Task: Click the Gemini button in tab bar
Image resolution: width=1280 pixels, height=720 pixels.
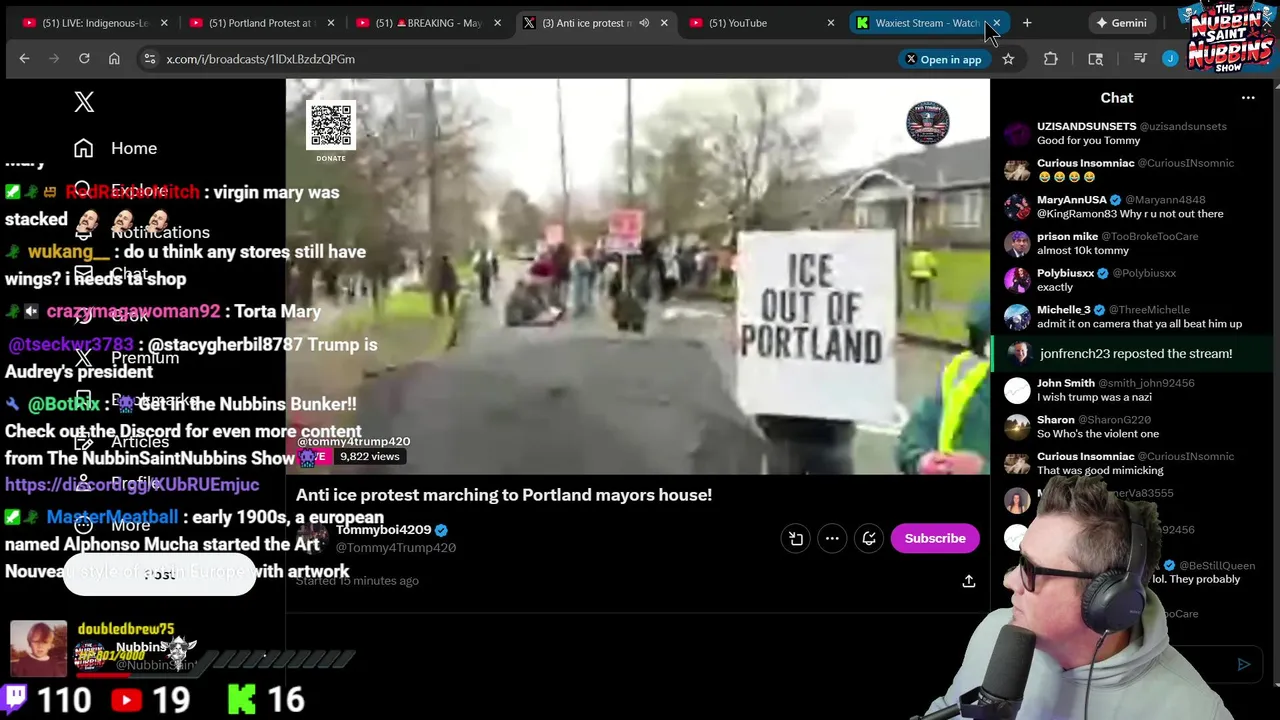Action: coord(1121,23)
